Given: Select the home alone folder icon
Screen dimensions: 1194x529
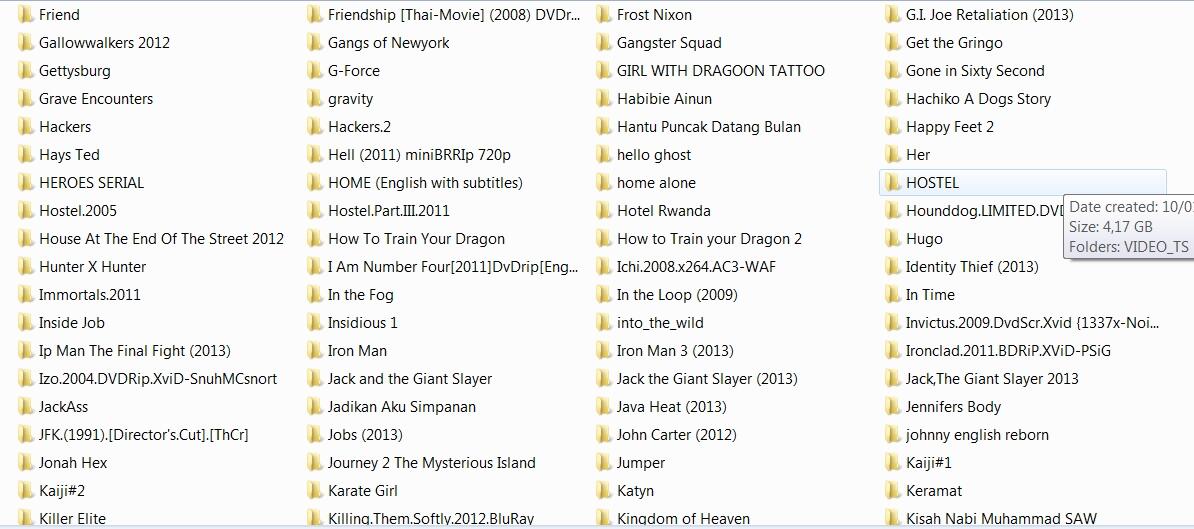Looking at the screenshot, I should pyautogui.click(x=604, y=183).
